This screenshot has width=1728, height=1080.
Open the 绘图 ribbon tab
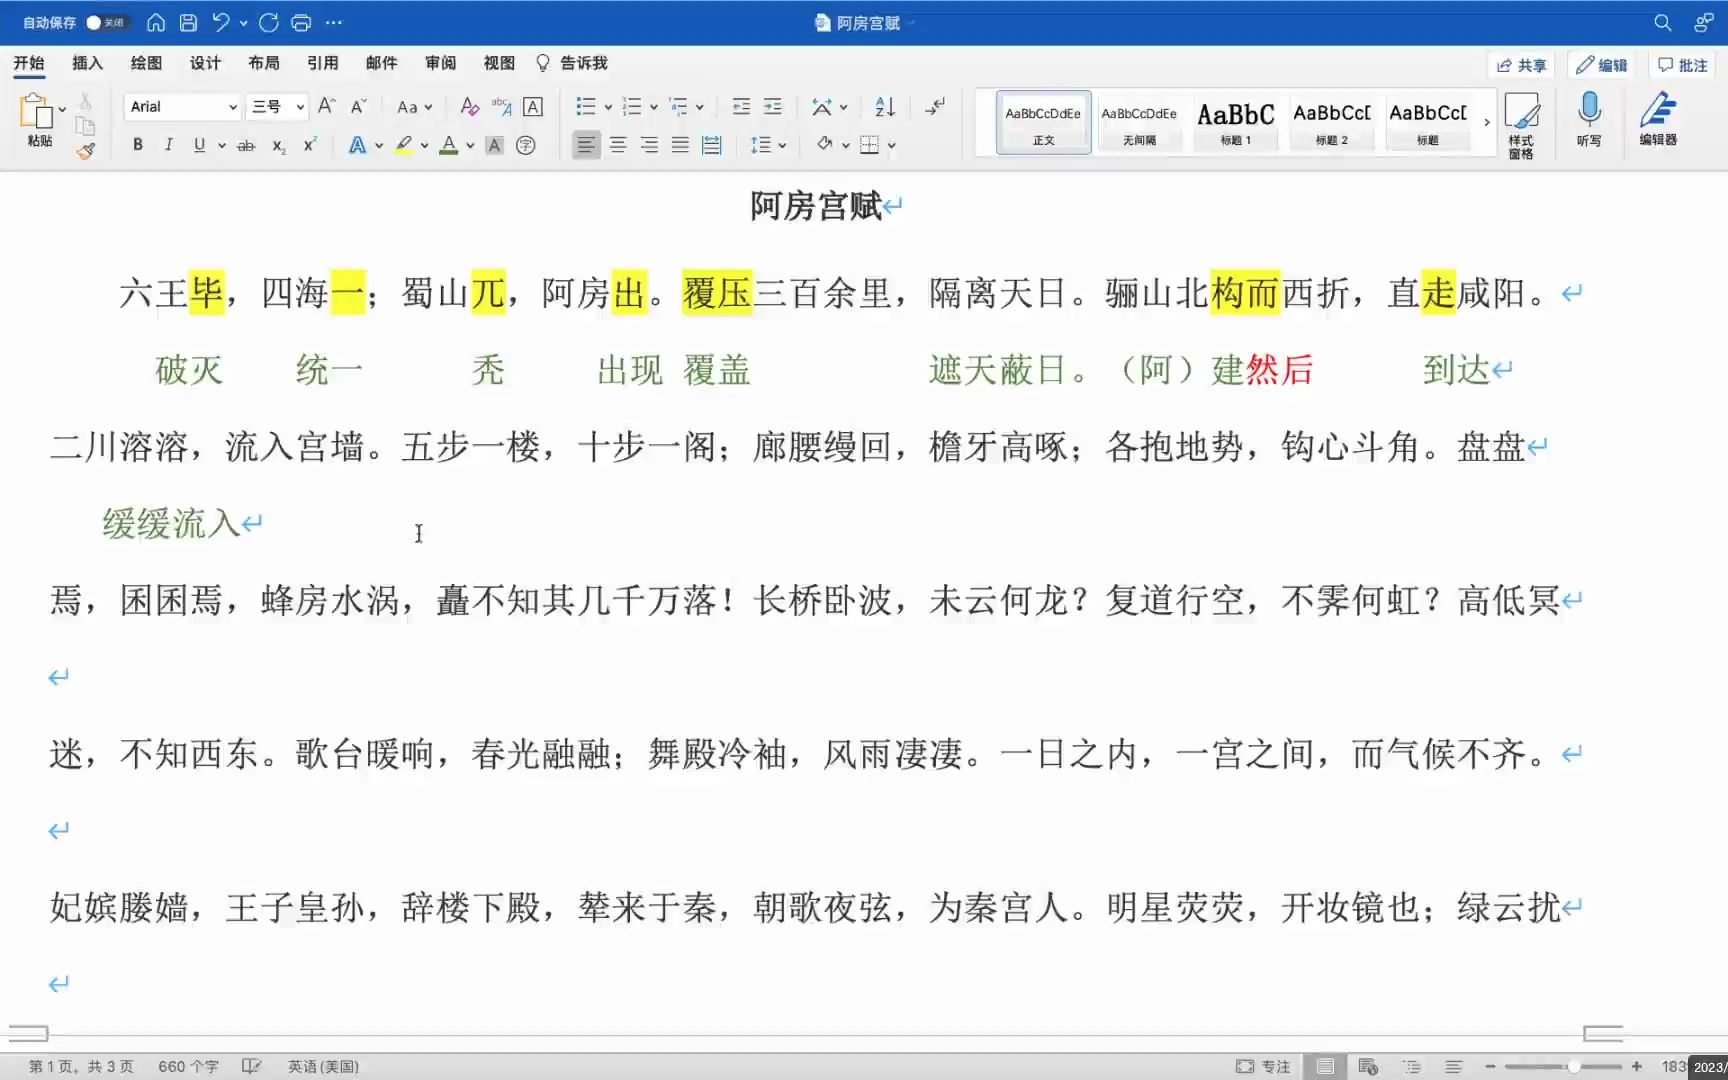pos(146,63)
